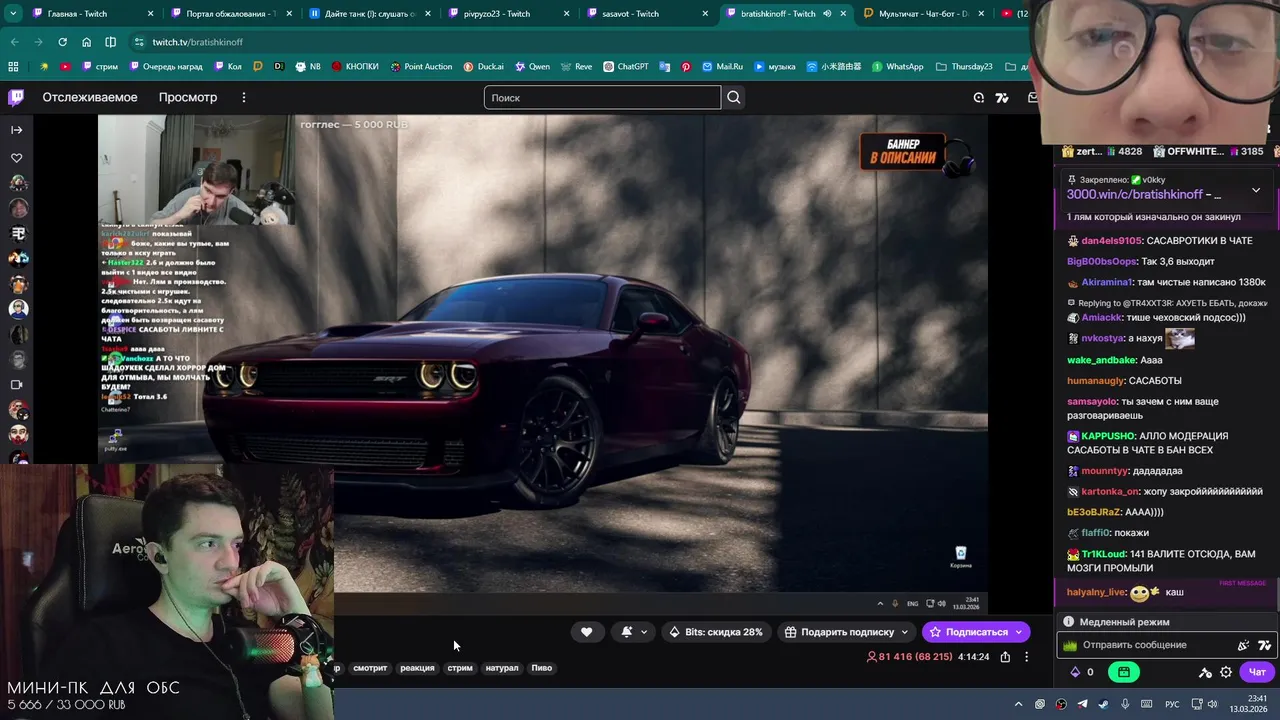1280x720 pixels.
Task: Click chat username dan4els9105
Action: [1111, 241]
